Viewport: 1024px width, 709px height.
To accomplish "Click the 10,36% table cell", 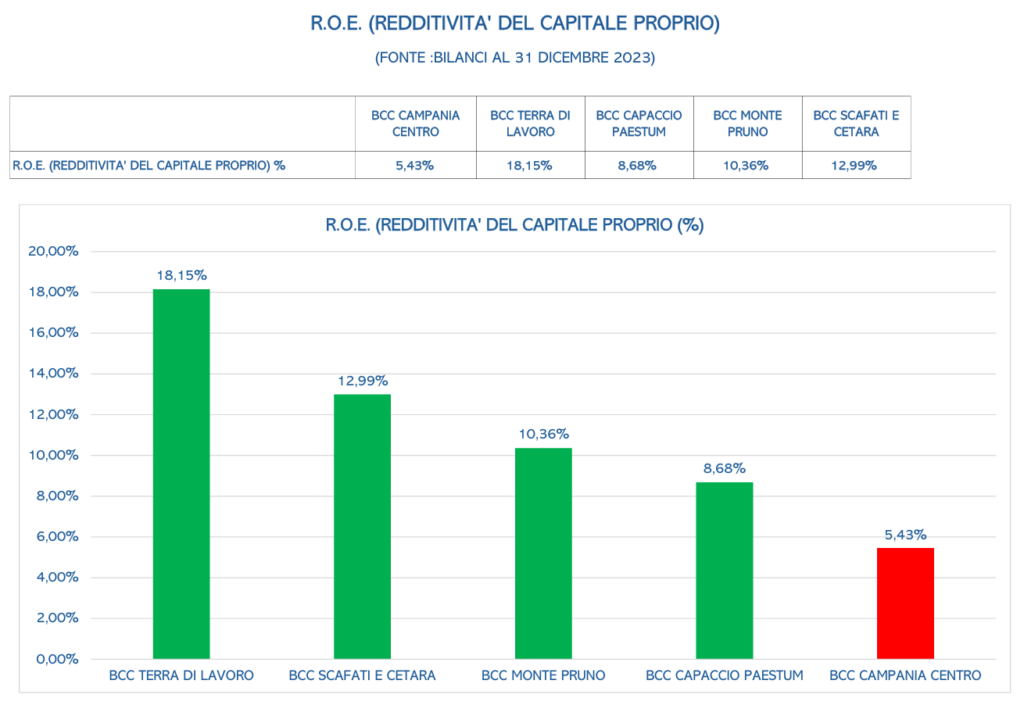I will coord(746,166).
